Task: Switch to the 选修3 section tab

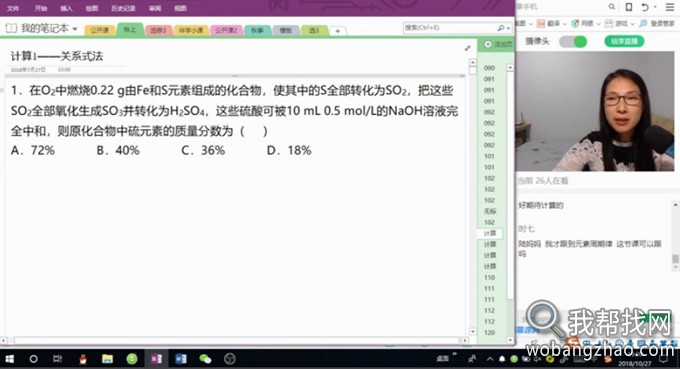Action: coord(158,30)
